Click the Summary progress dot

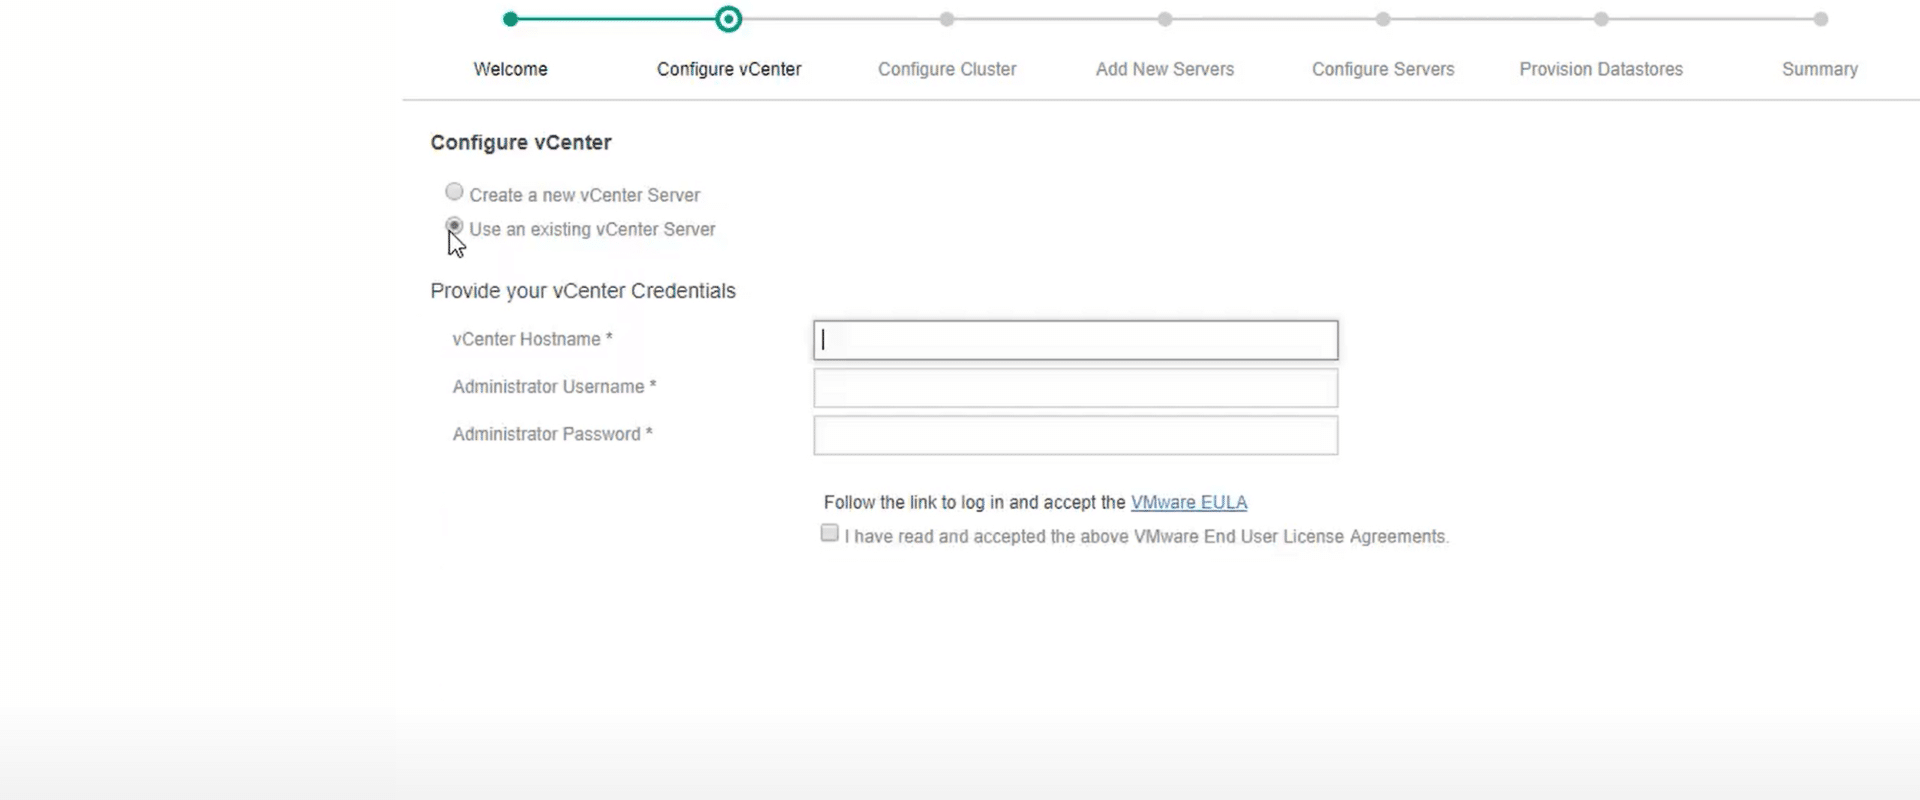tap(1820, 19)
